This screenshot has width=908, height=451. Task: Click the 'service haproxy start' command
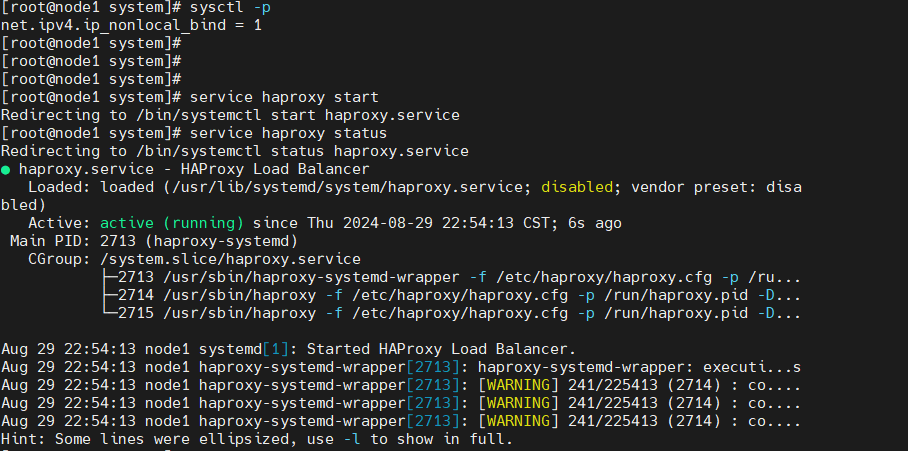(x=284, y=97)
